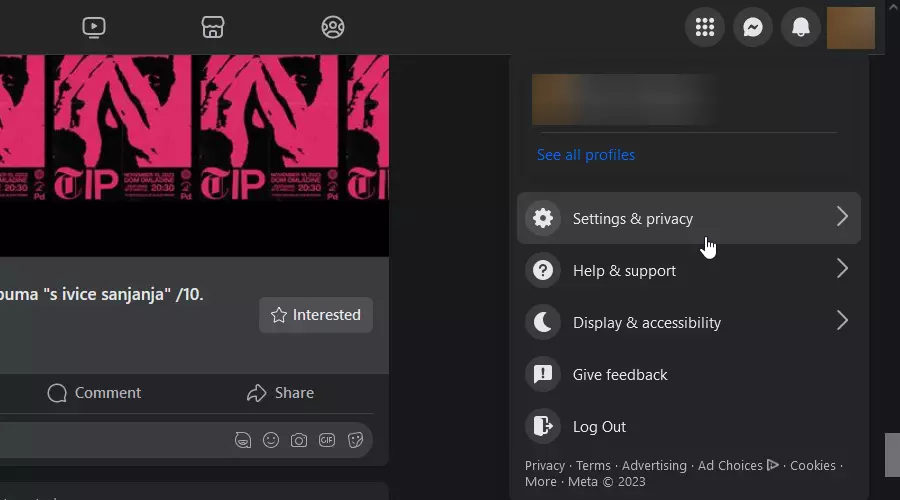Open Messenger chats
Image resolution: width=900 pixels, height=500 pixels.
tap(753, 27)
